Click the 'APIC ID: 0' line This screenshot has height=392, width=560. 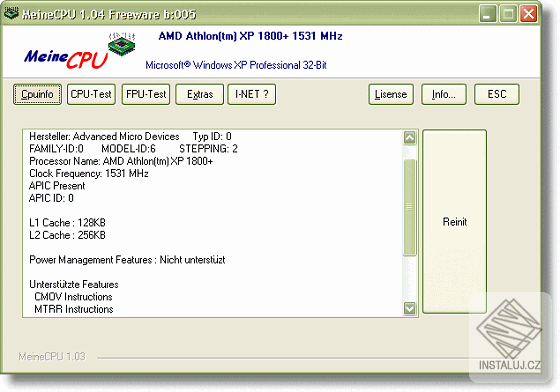(51, 198)
